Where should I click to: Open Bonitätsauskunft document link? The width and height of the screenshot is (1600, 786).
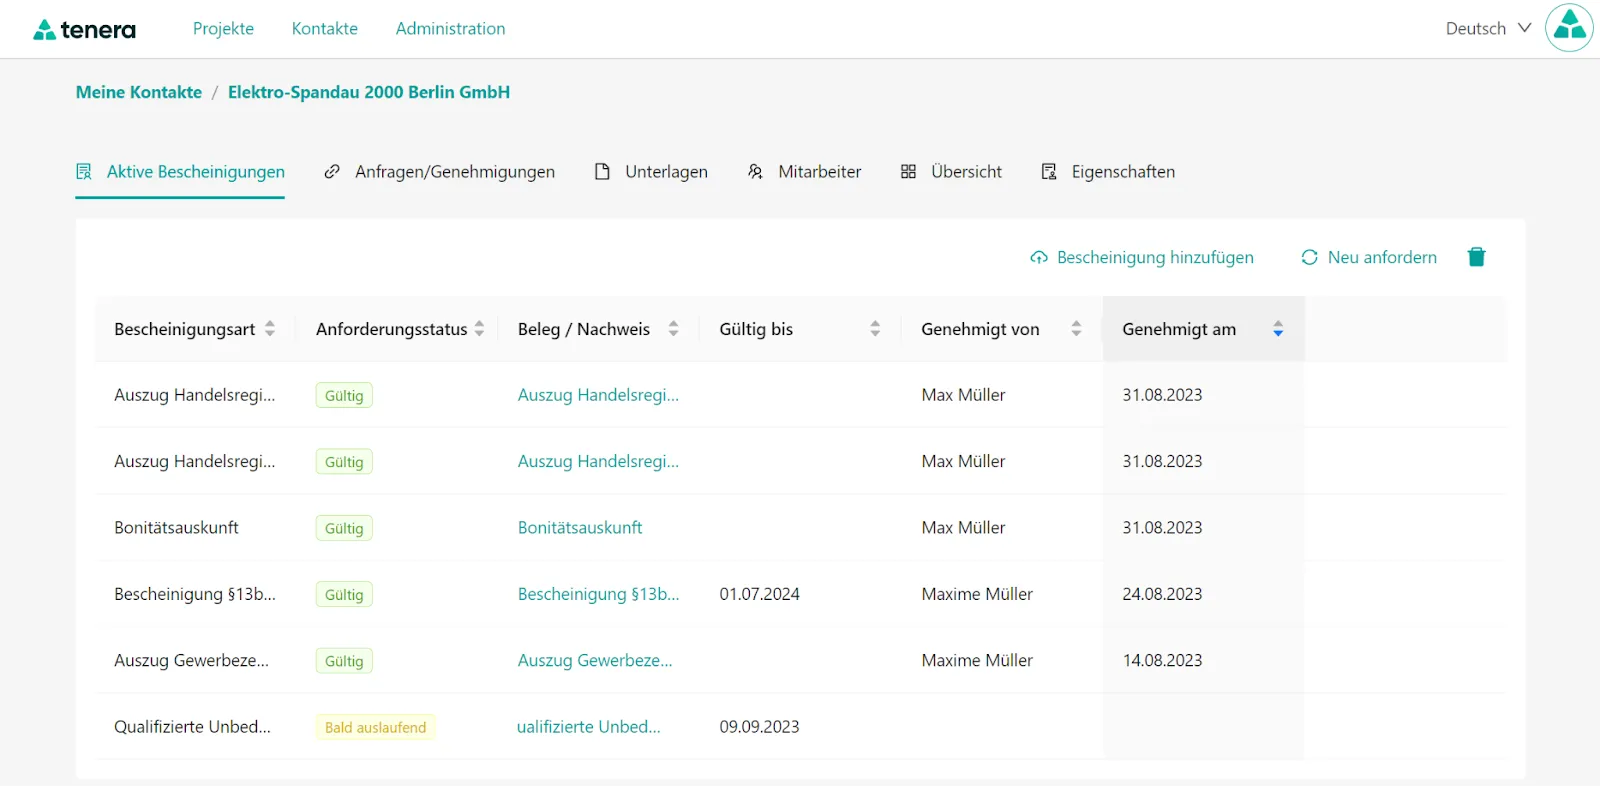click(580, 528)
